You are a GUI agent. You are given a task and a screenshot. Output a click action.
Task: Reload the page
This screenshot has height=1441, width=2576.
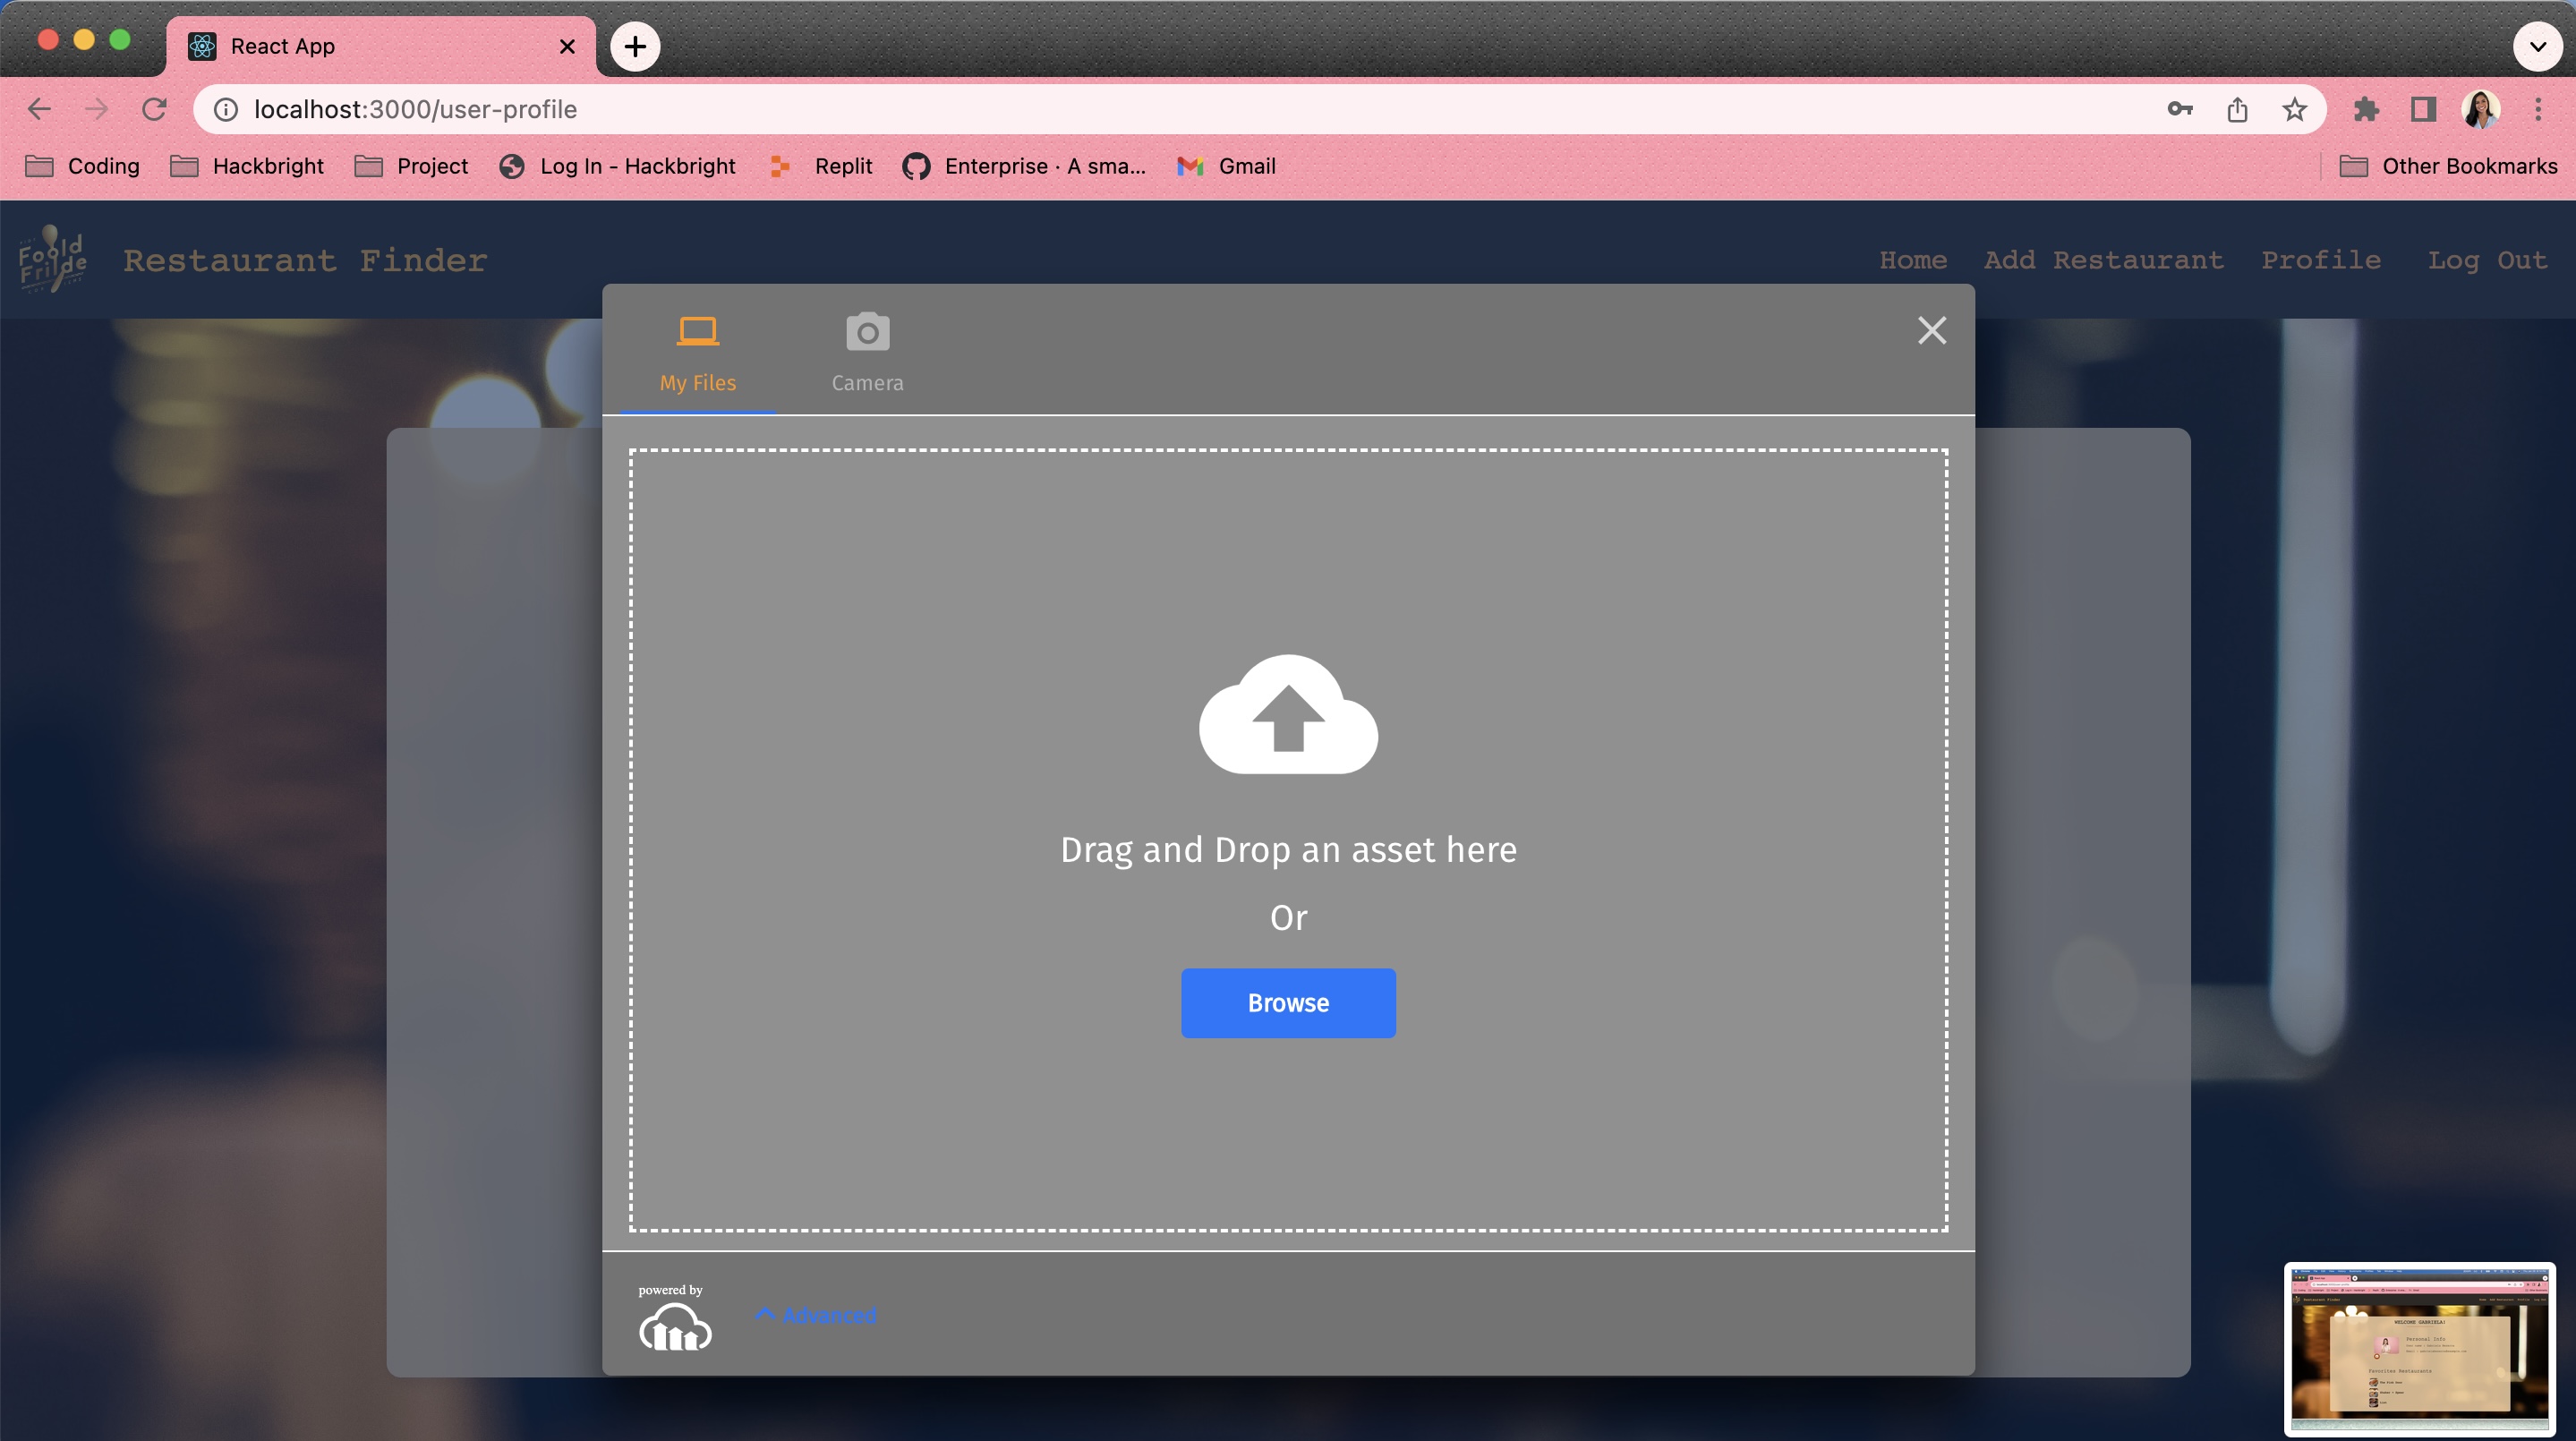[x=154, y=109]
